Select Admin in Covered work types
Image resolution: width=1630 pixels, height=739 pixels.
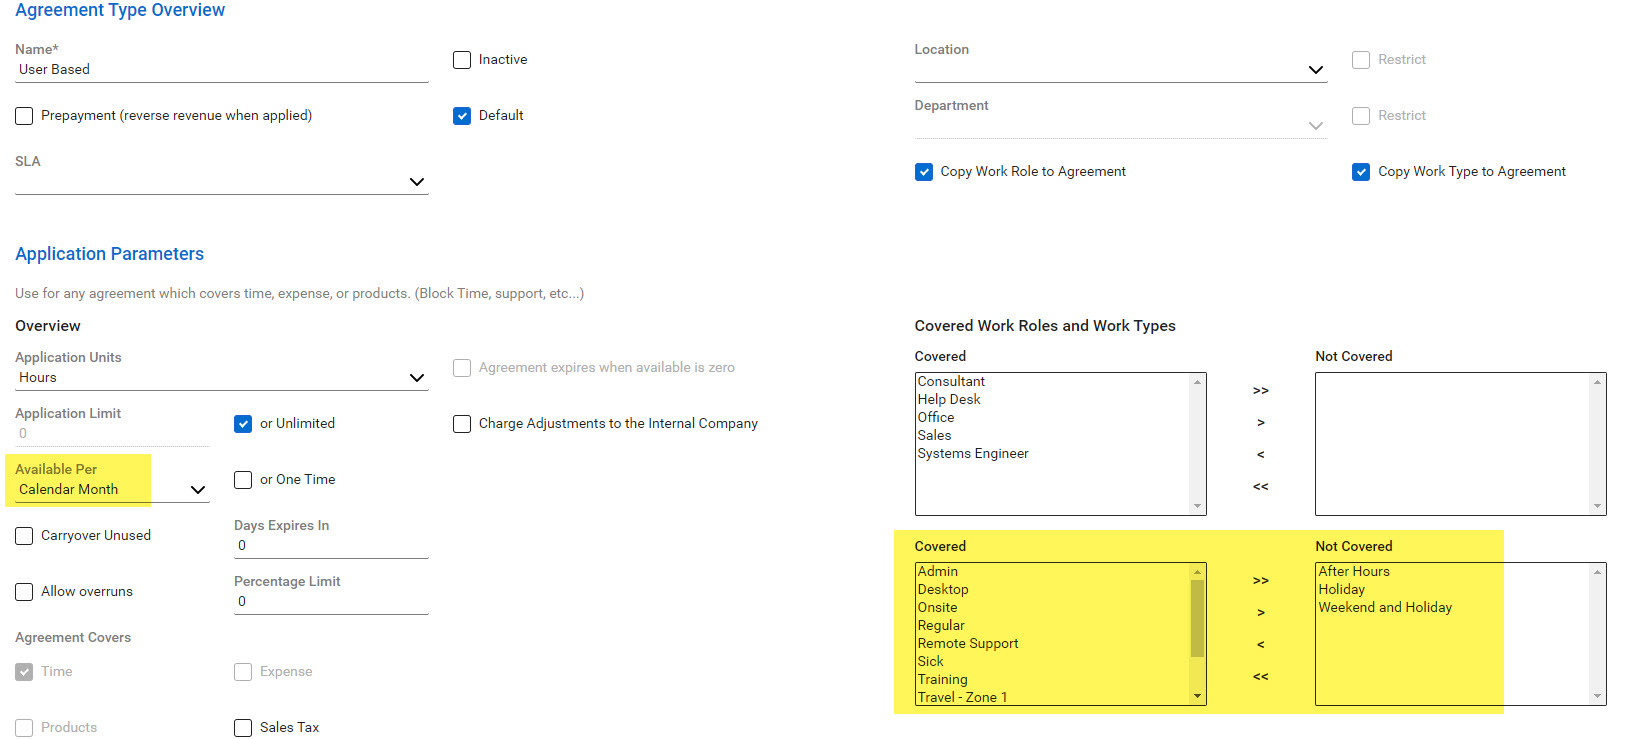[938, 572]
